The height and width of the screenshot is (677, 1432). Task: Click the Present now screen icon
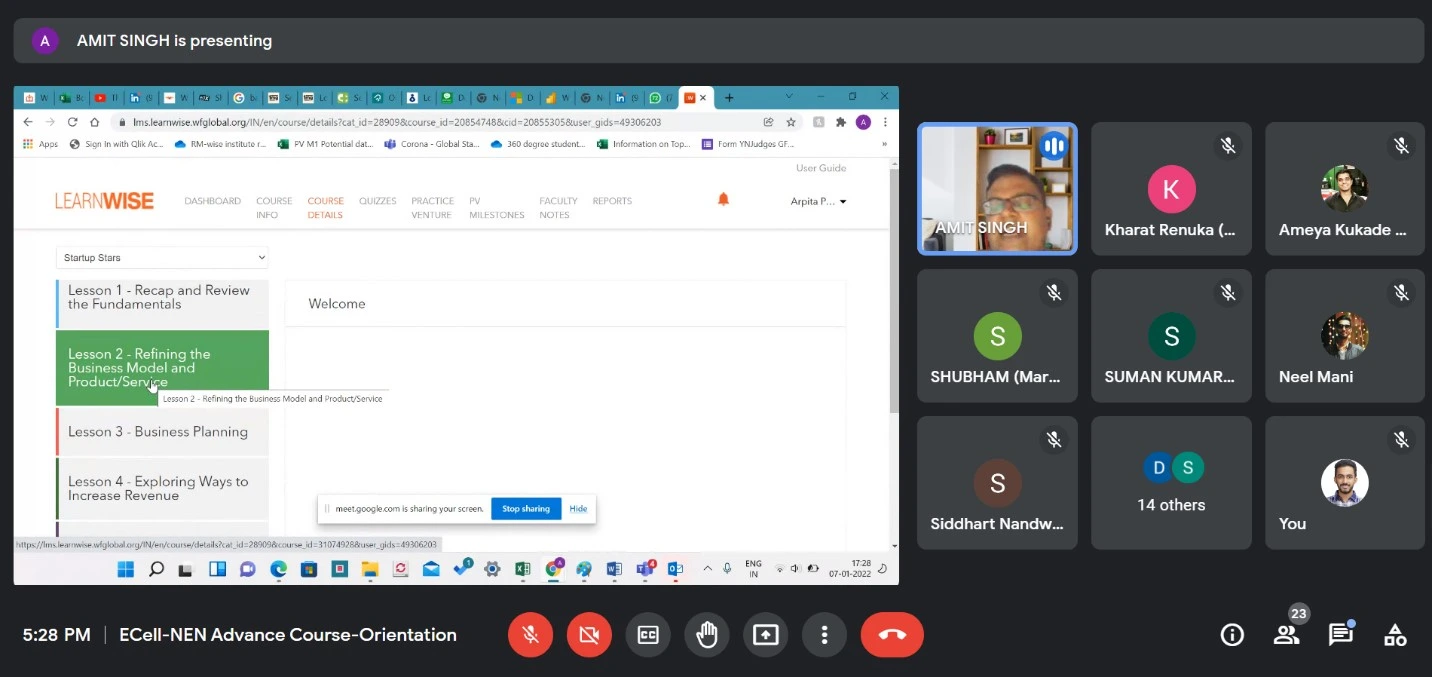tap(766, 635)
